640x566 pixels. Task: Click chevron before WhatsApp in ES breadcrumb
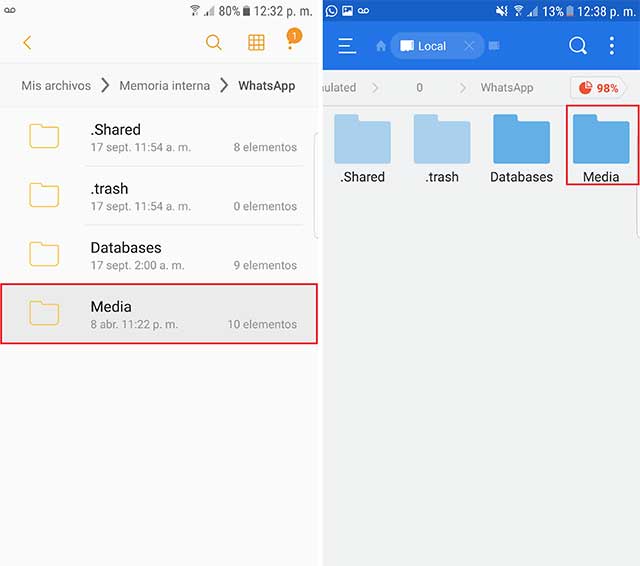click(x=462, y=88)
